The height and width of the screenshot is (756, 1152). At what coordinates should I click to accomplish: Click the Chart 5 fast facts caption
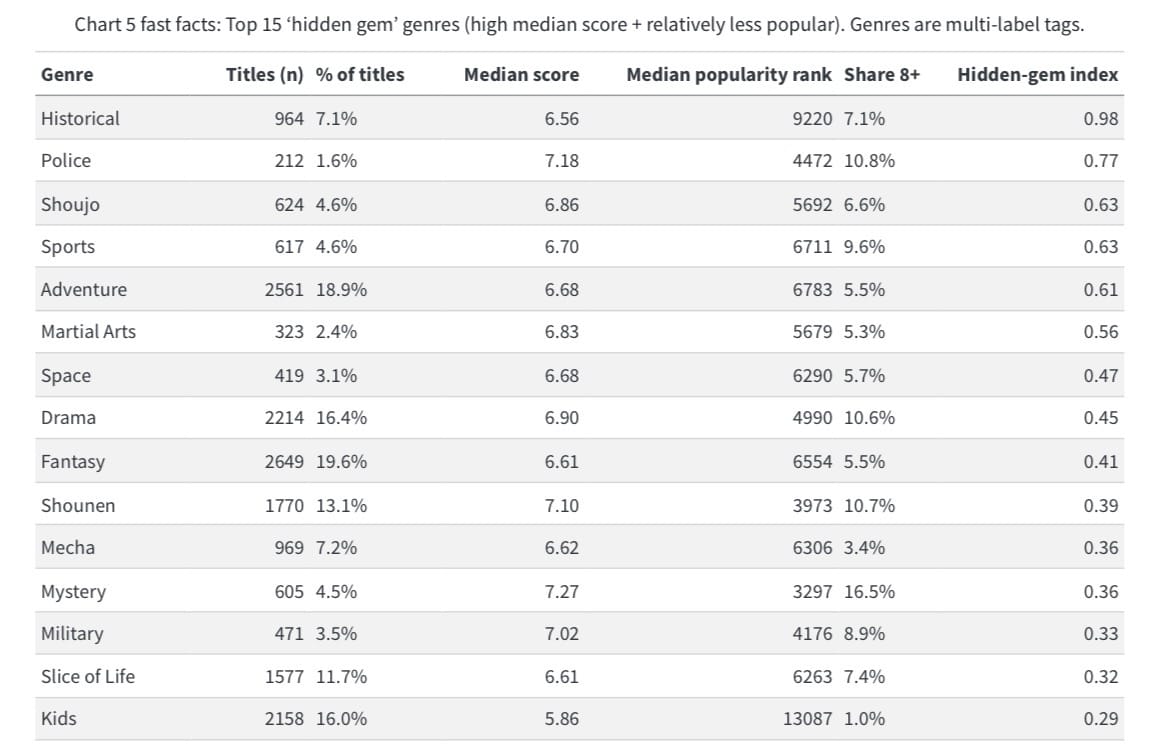click(579, 25)
